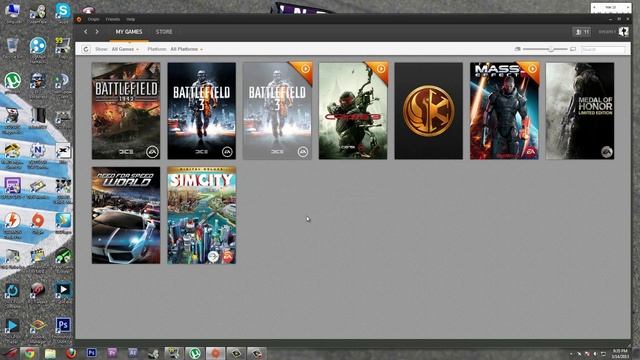The image size is (640, 360).
Task: Select the fully colored Battlefield 3 tile
Action: click(202, 111)
